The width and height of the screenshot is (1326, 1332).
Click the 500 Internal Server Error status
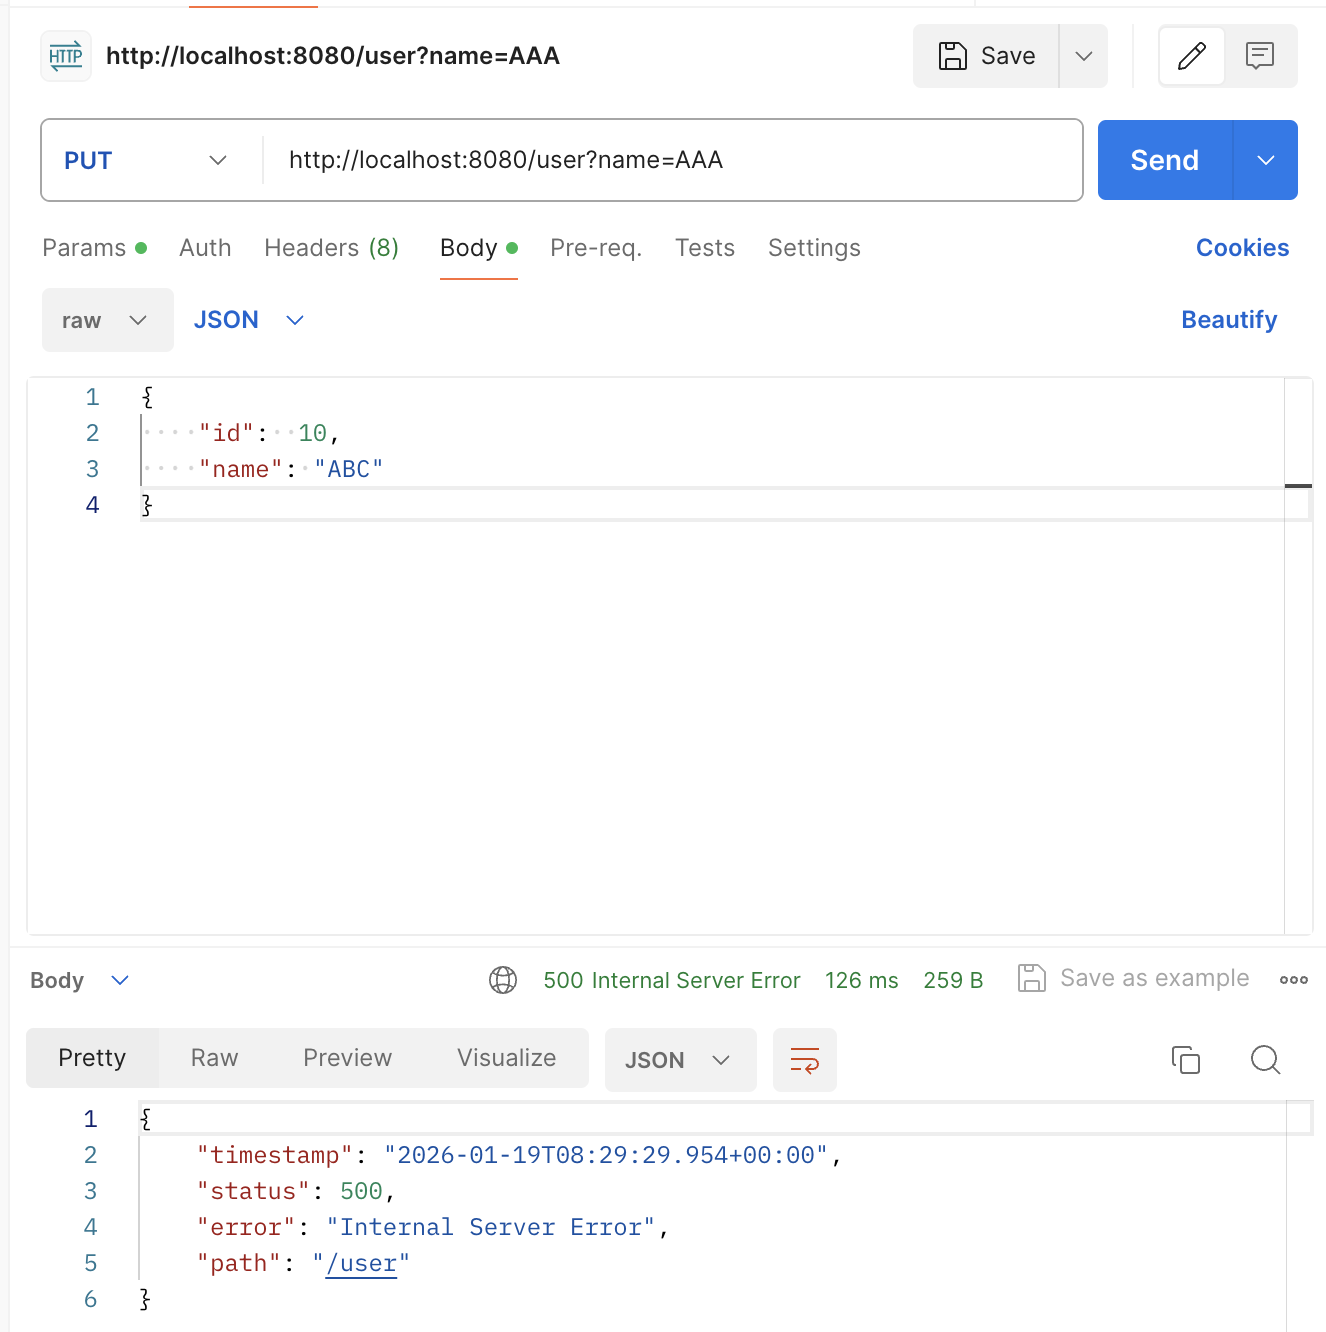tap(672, 980)
